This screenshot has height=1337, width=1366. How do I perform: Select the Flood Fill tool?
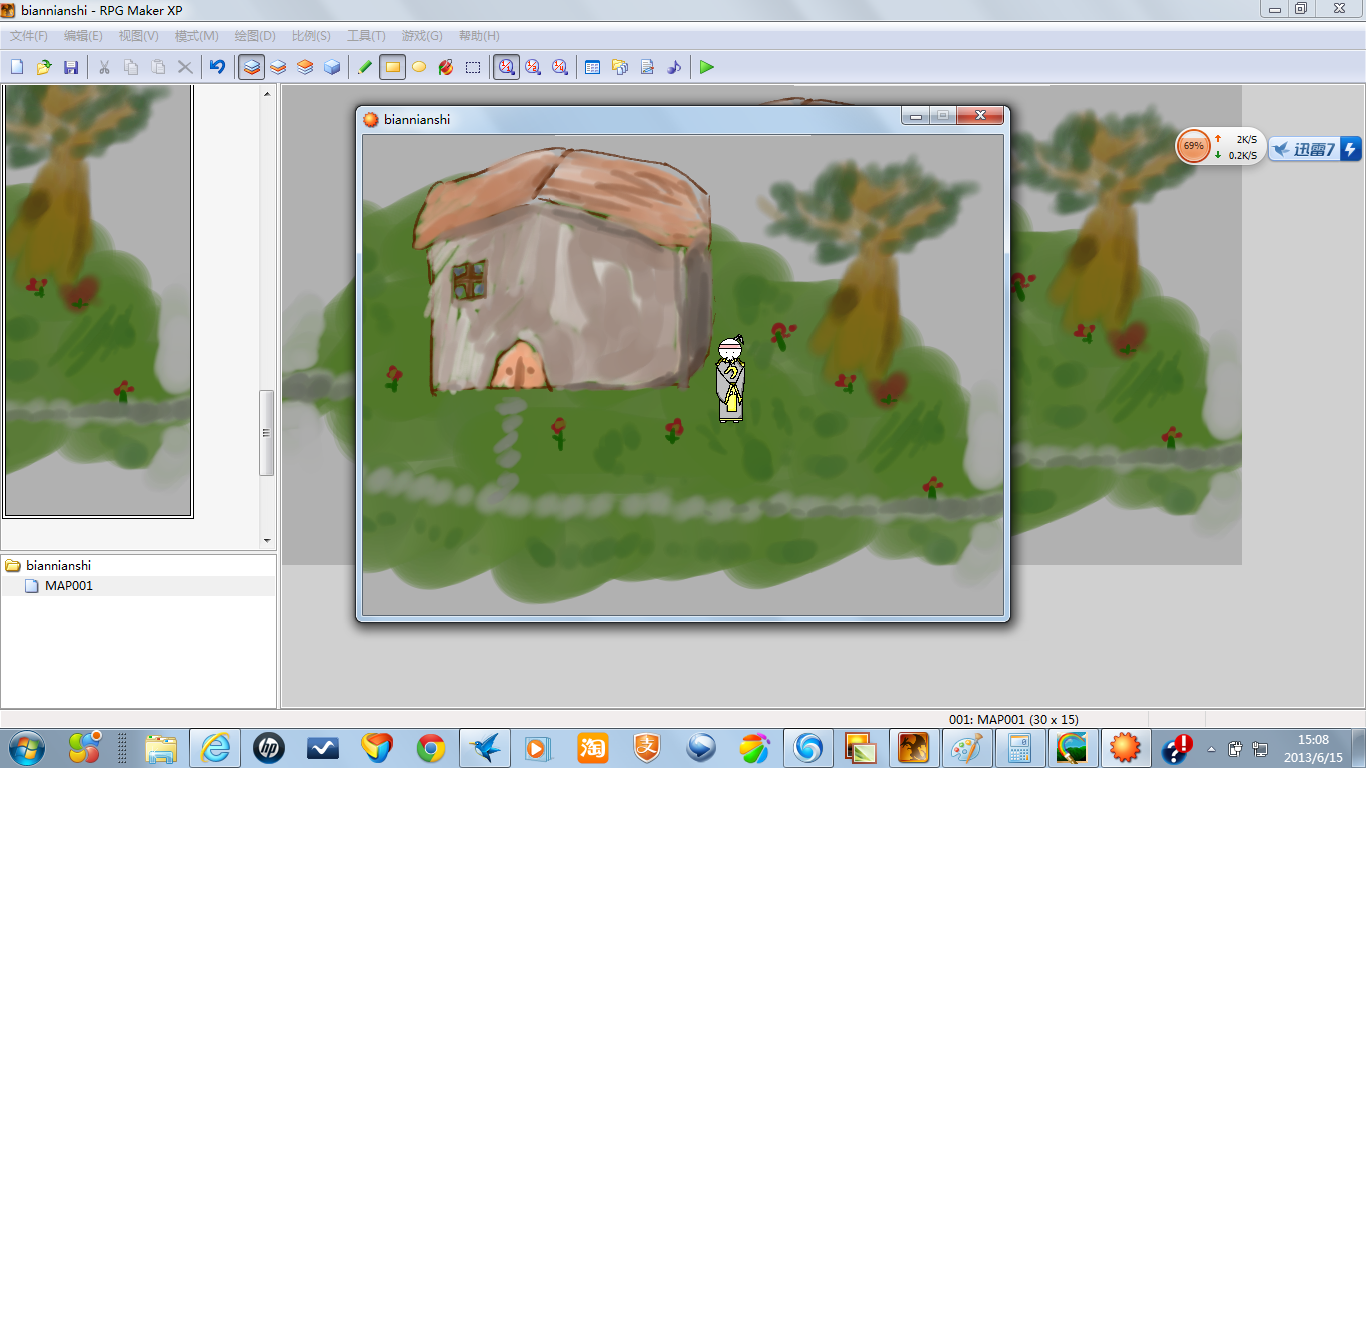[446, 67]
